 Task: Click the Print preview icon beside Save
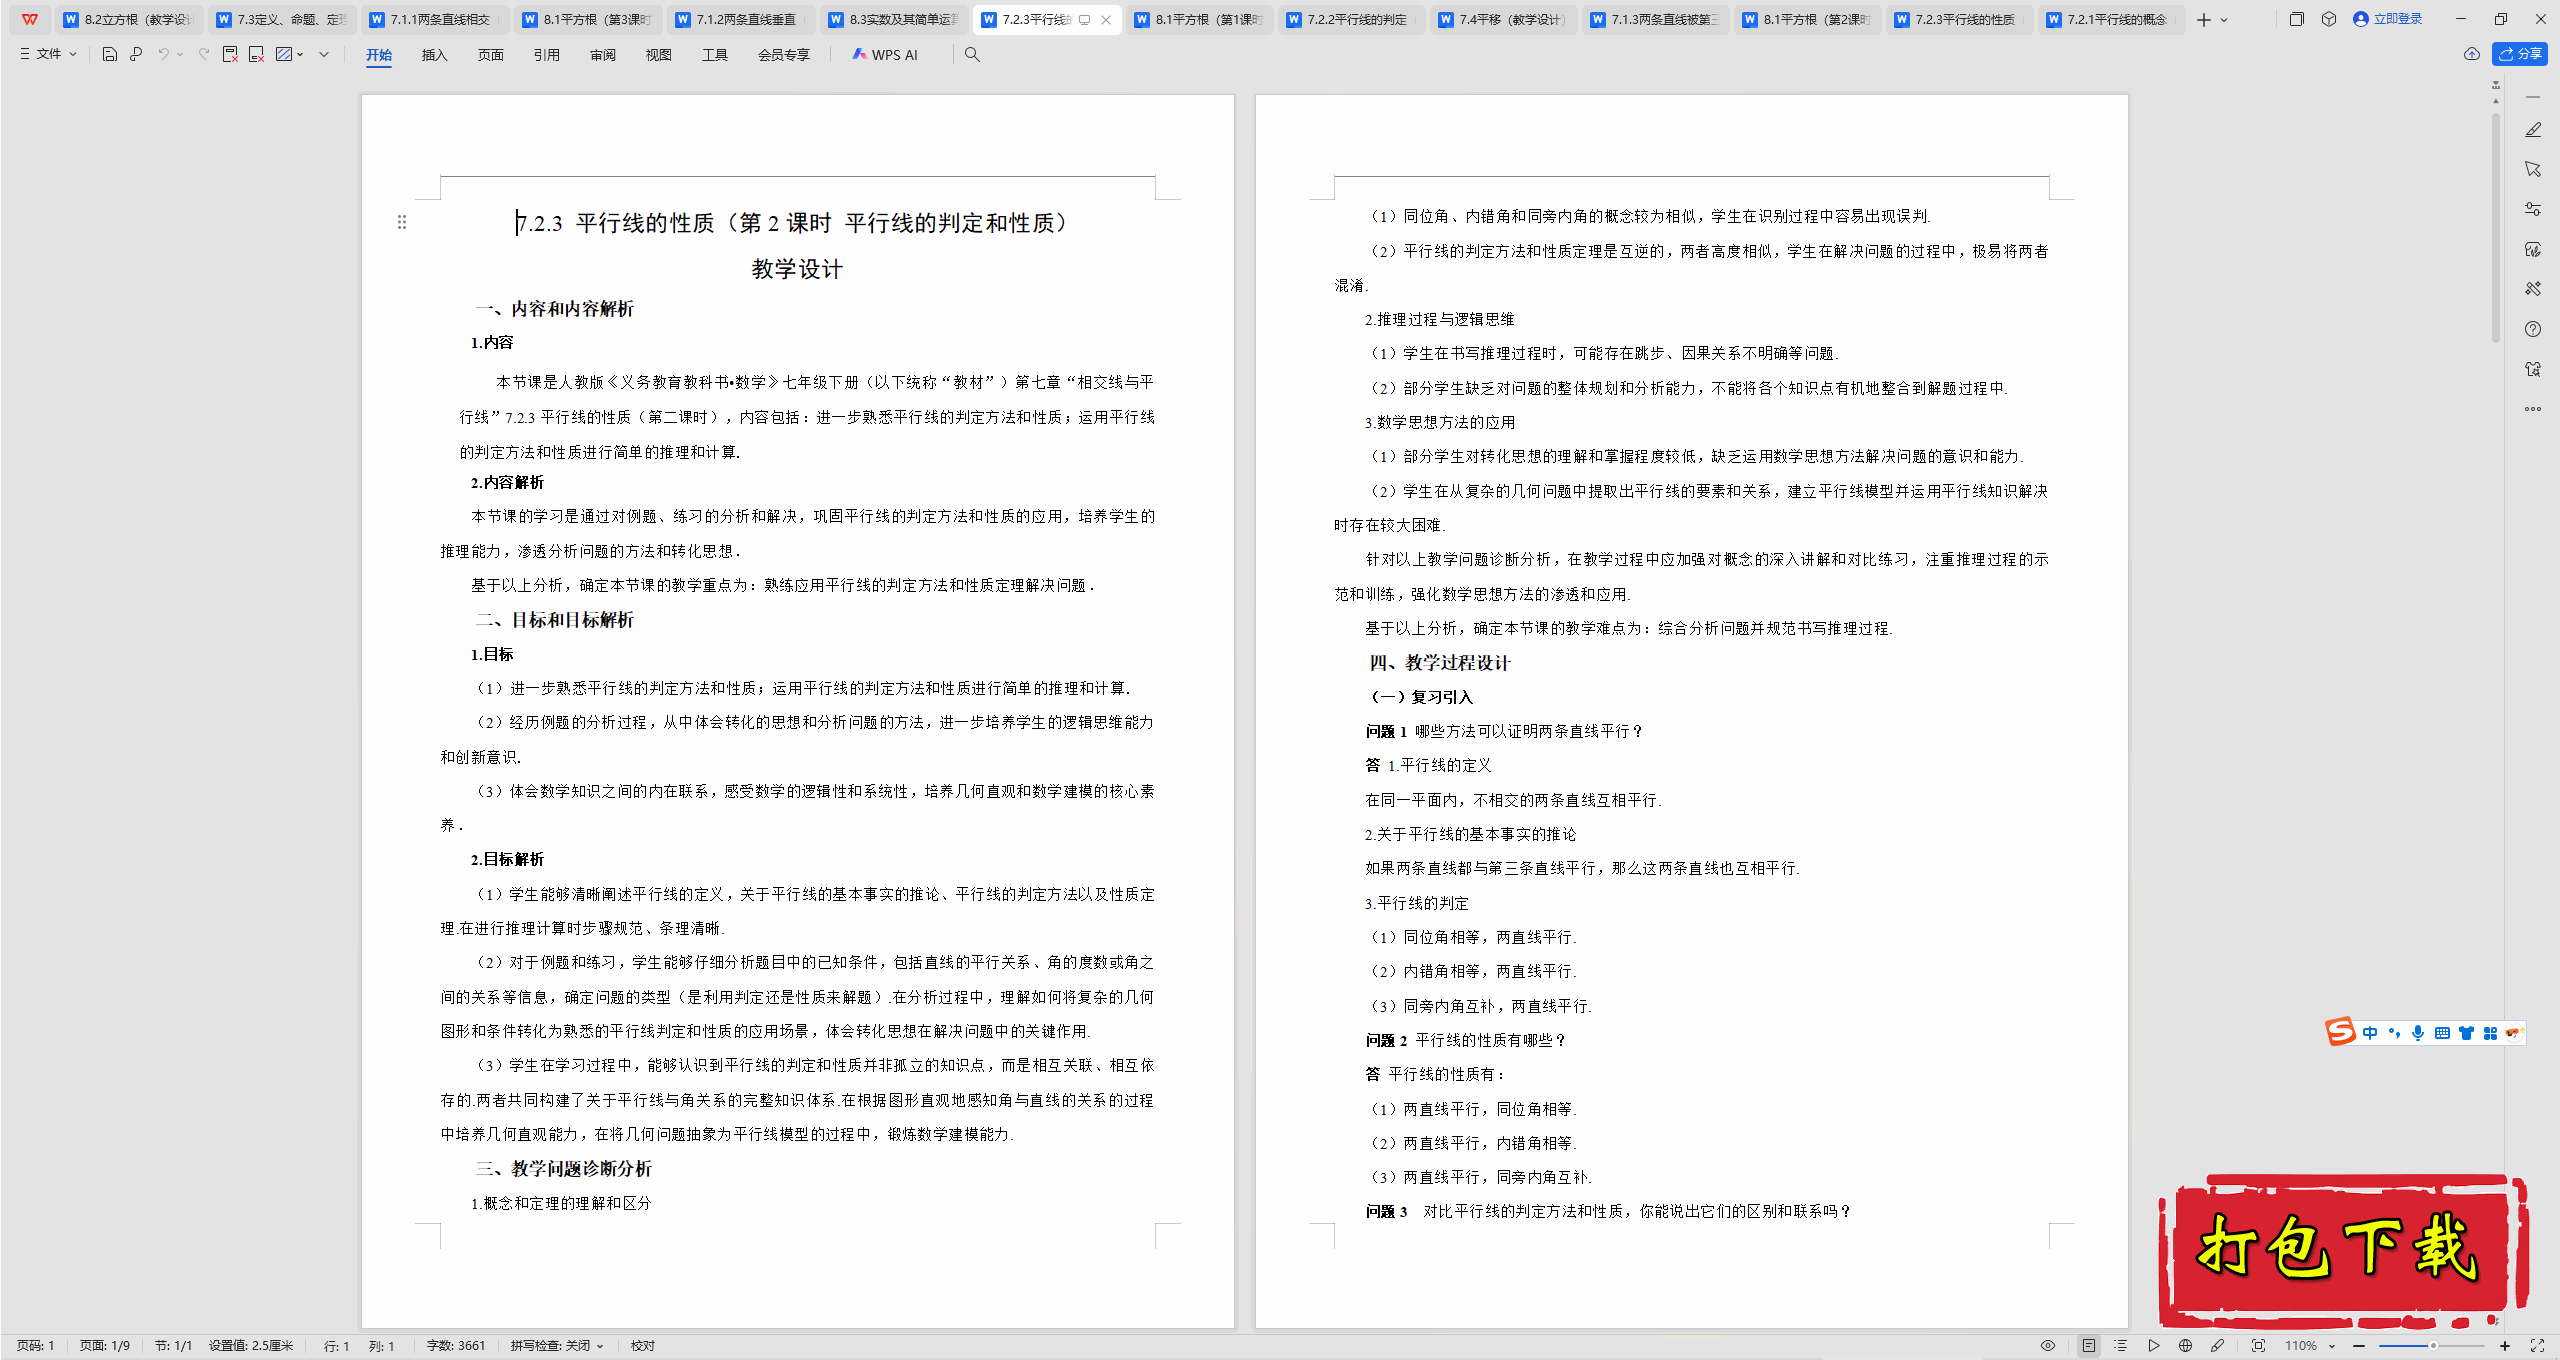(x=136, y=54)
